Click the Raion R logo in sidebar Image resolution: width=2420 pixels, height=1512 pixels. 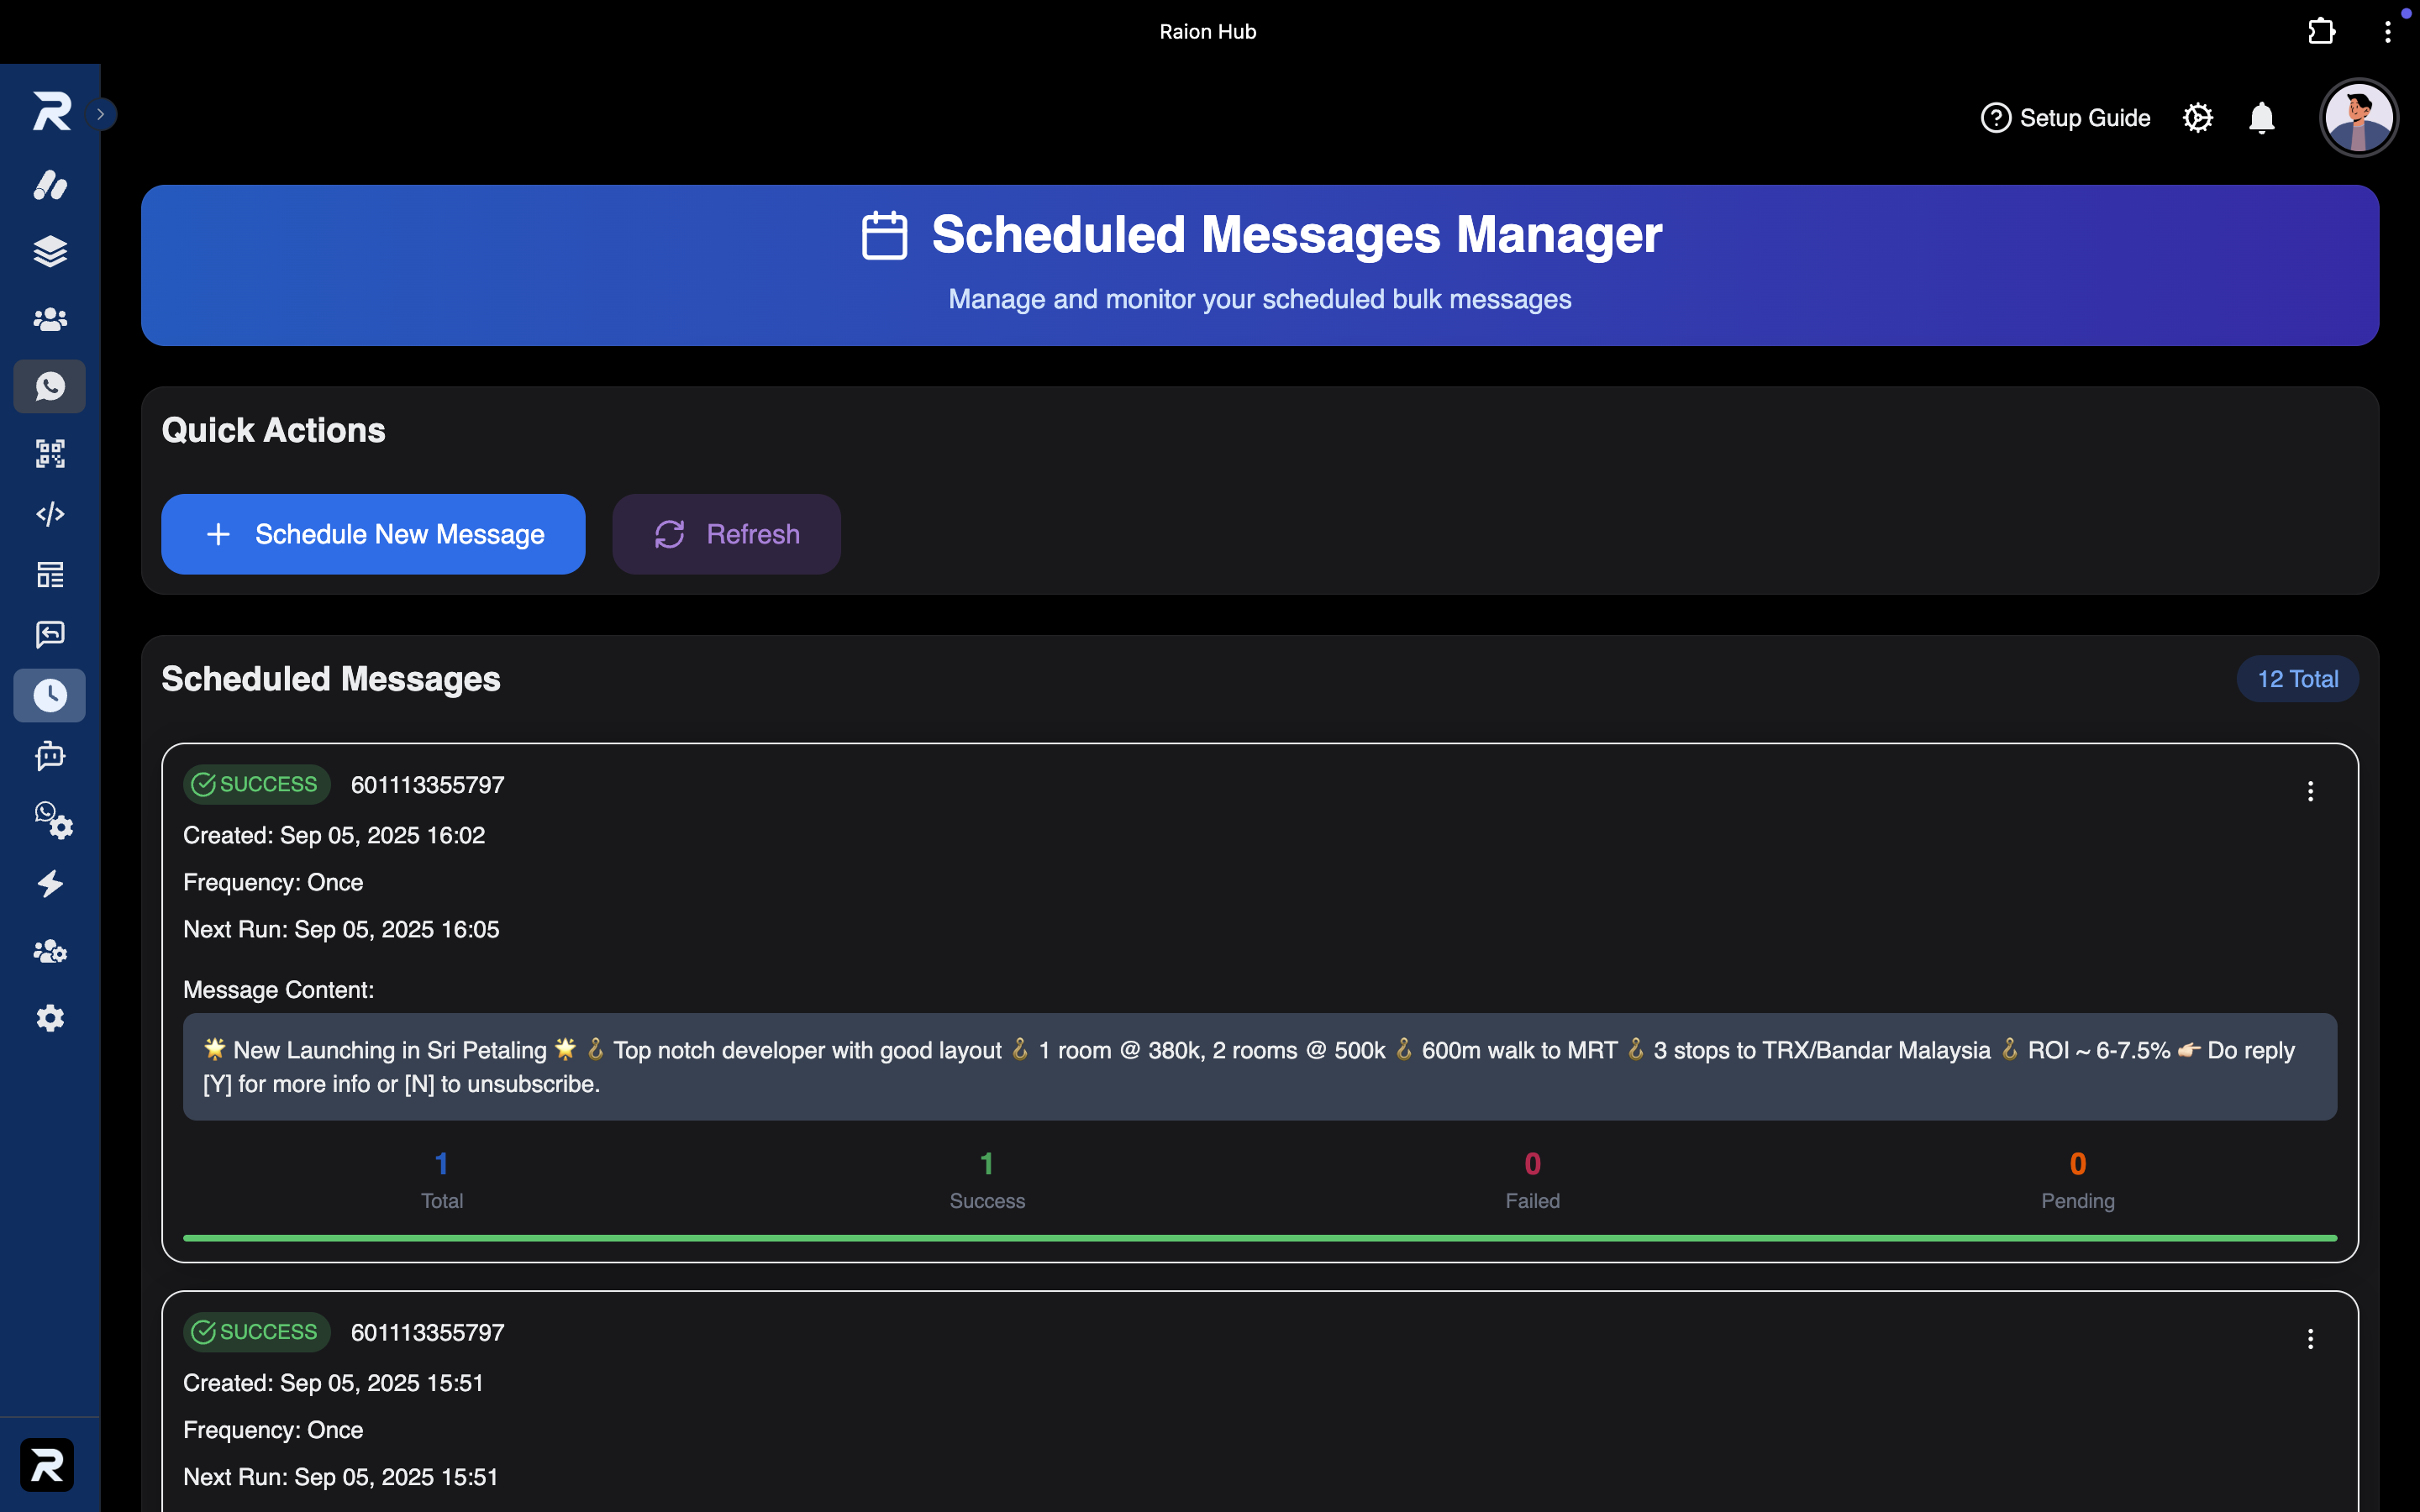tap(51, 111)
